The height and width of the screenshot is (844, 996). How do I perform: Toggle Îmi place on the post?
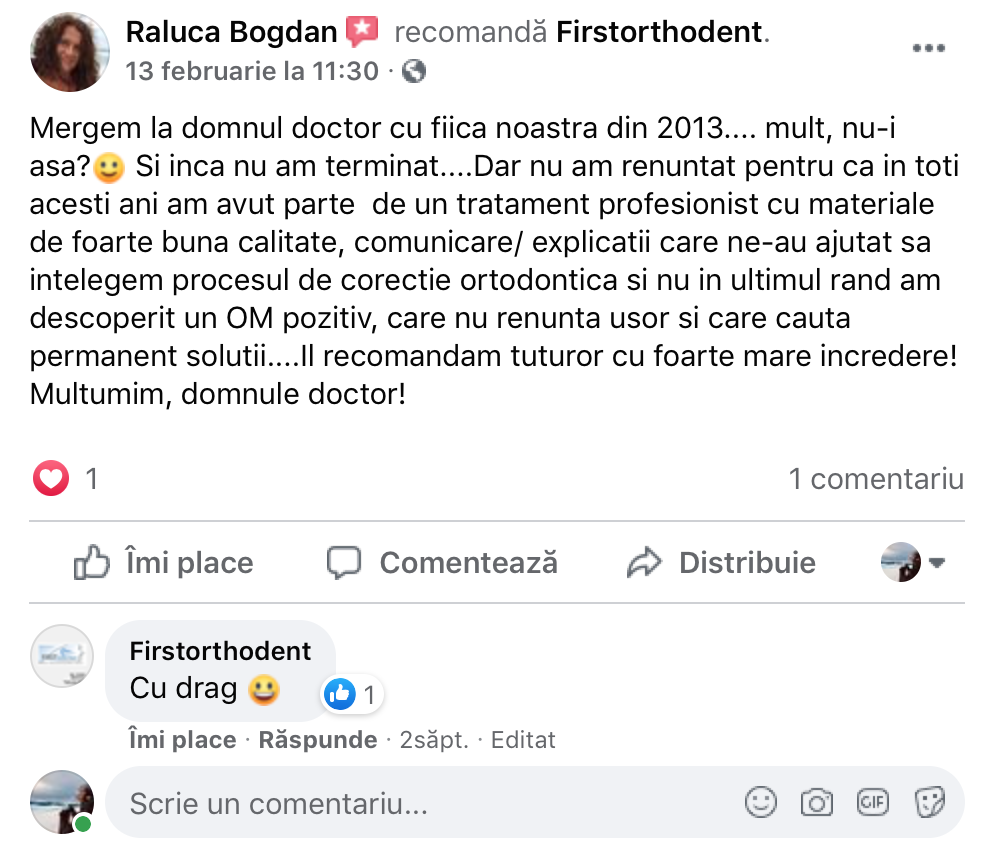(x=164, y=563)
